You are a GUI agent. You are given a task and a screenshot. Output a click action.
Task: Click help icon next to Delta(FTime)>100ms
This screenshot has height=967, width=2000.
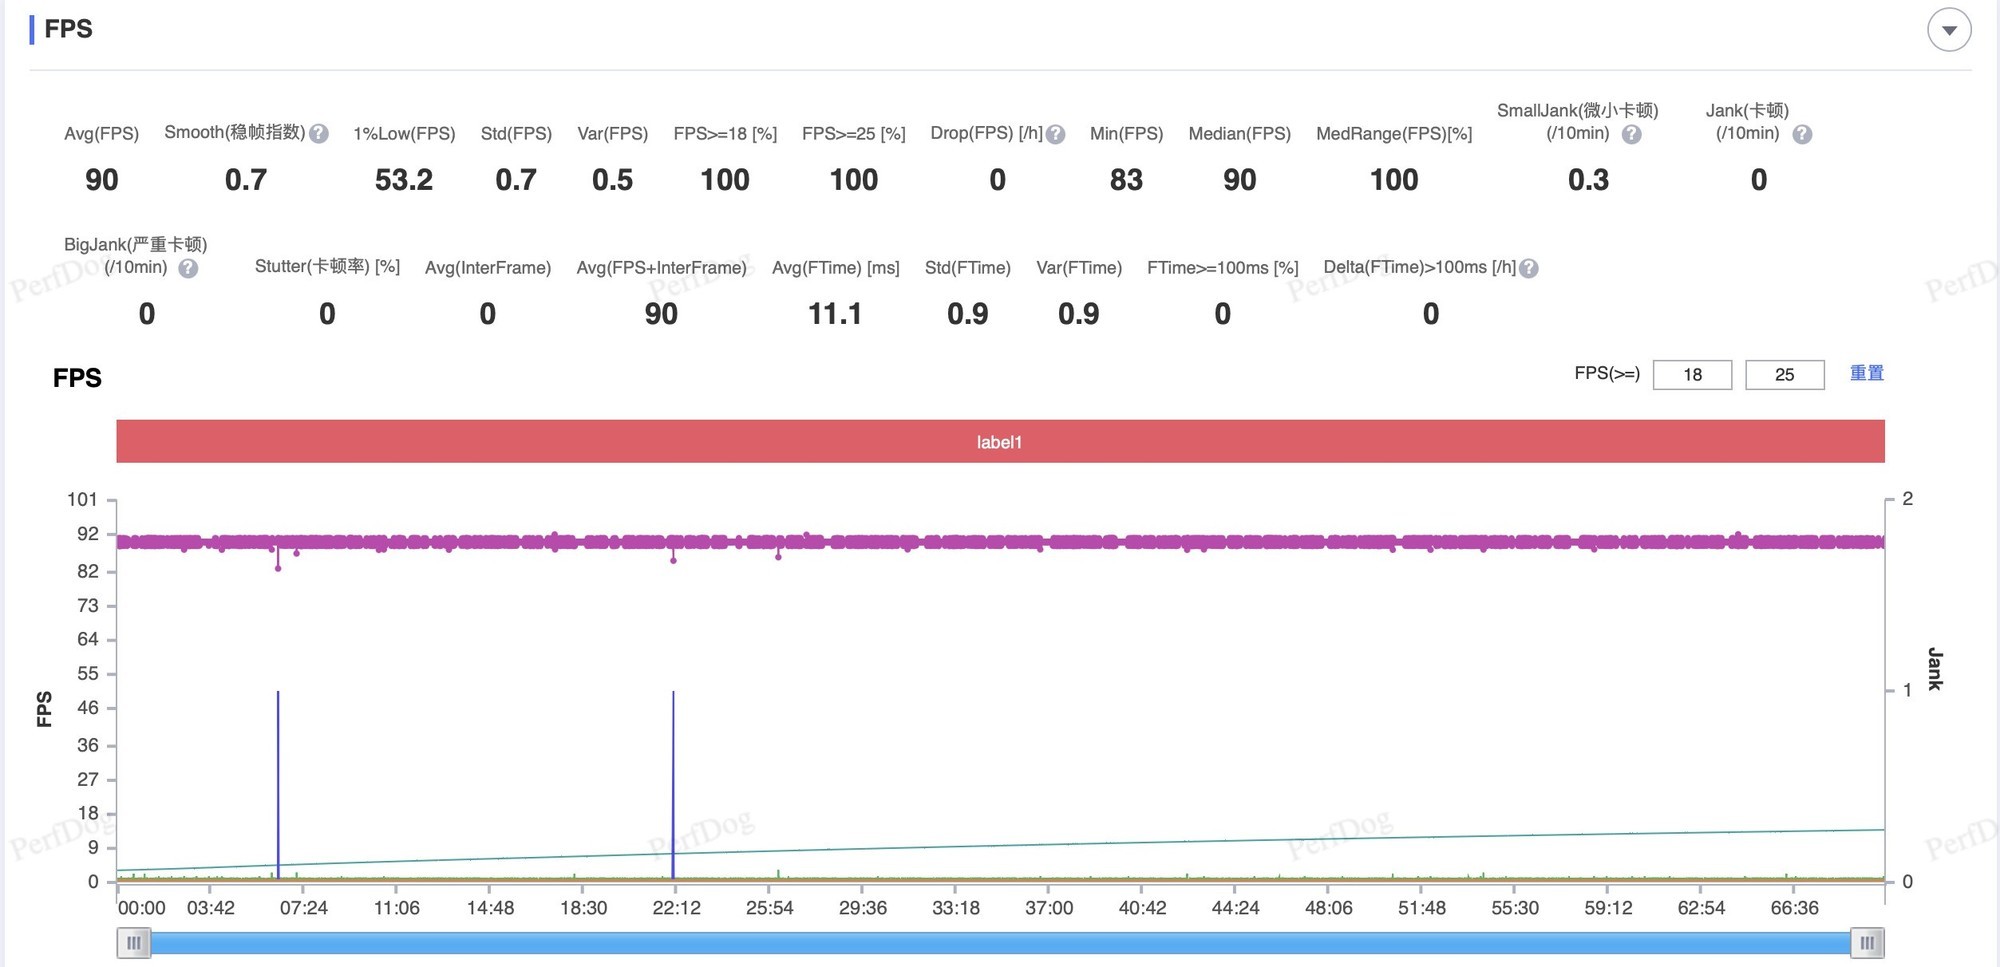1528,268
